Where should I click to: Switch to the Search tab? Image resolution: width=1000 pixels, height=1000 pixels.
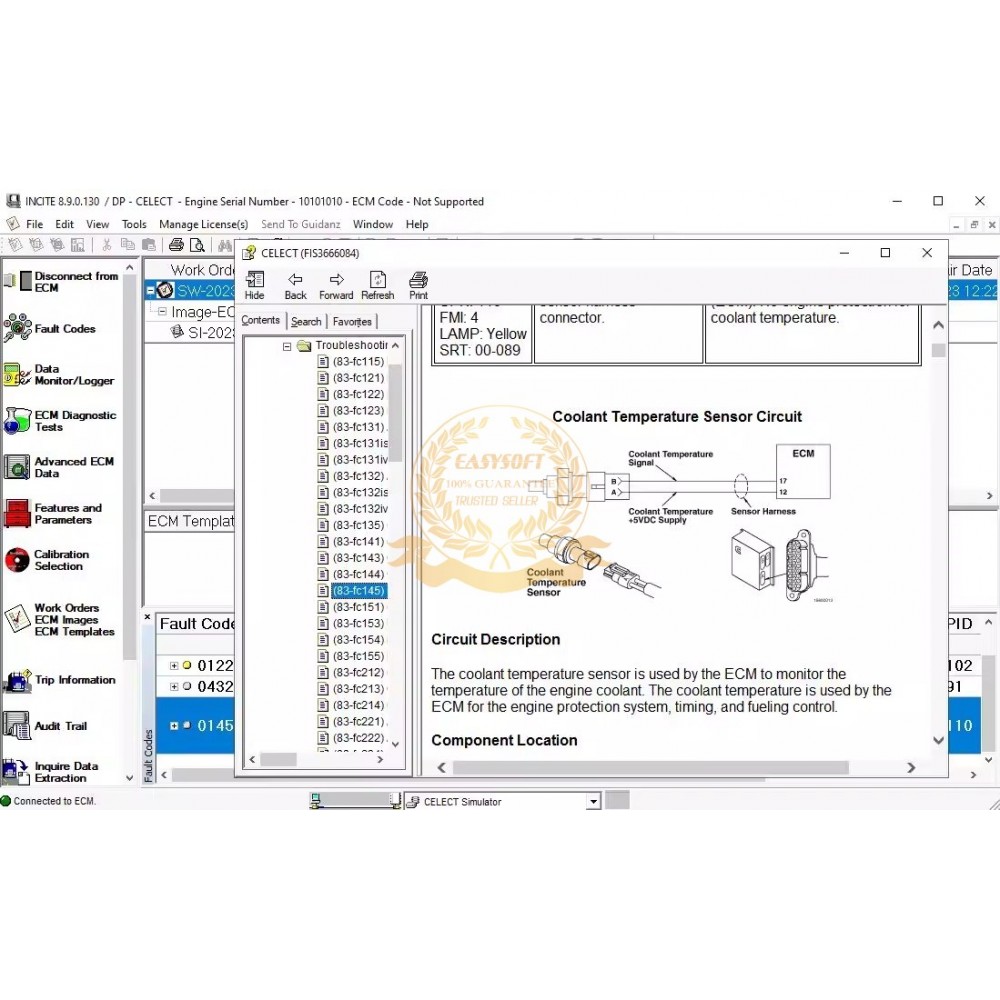(x=306, y=321)
